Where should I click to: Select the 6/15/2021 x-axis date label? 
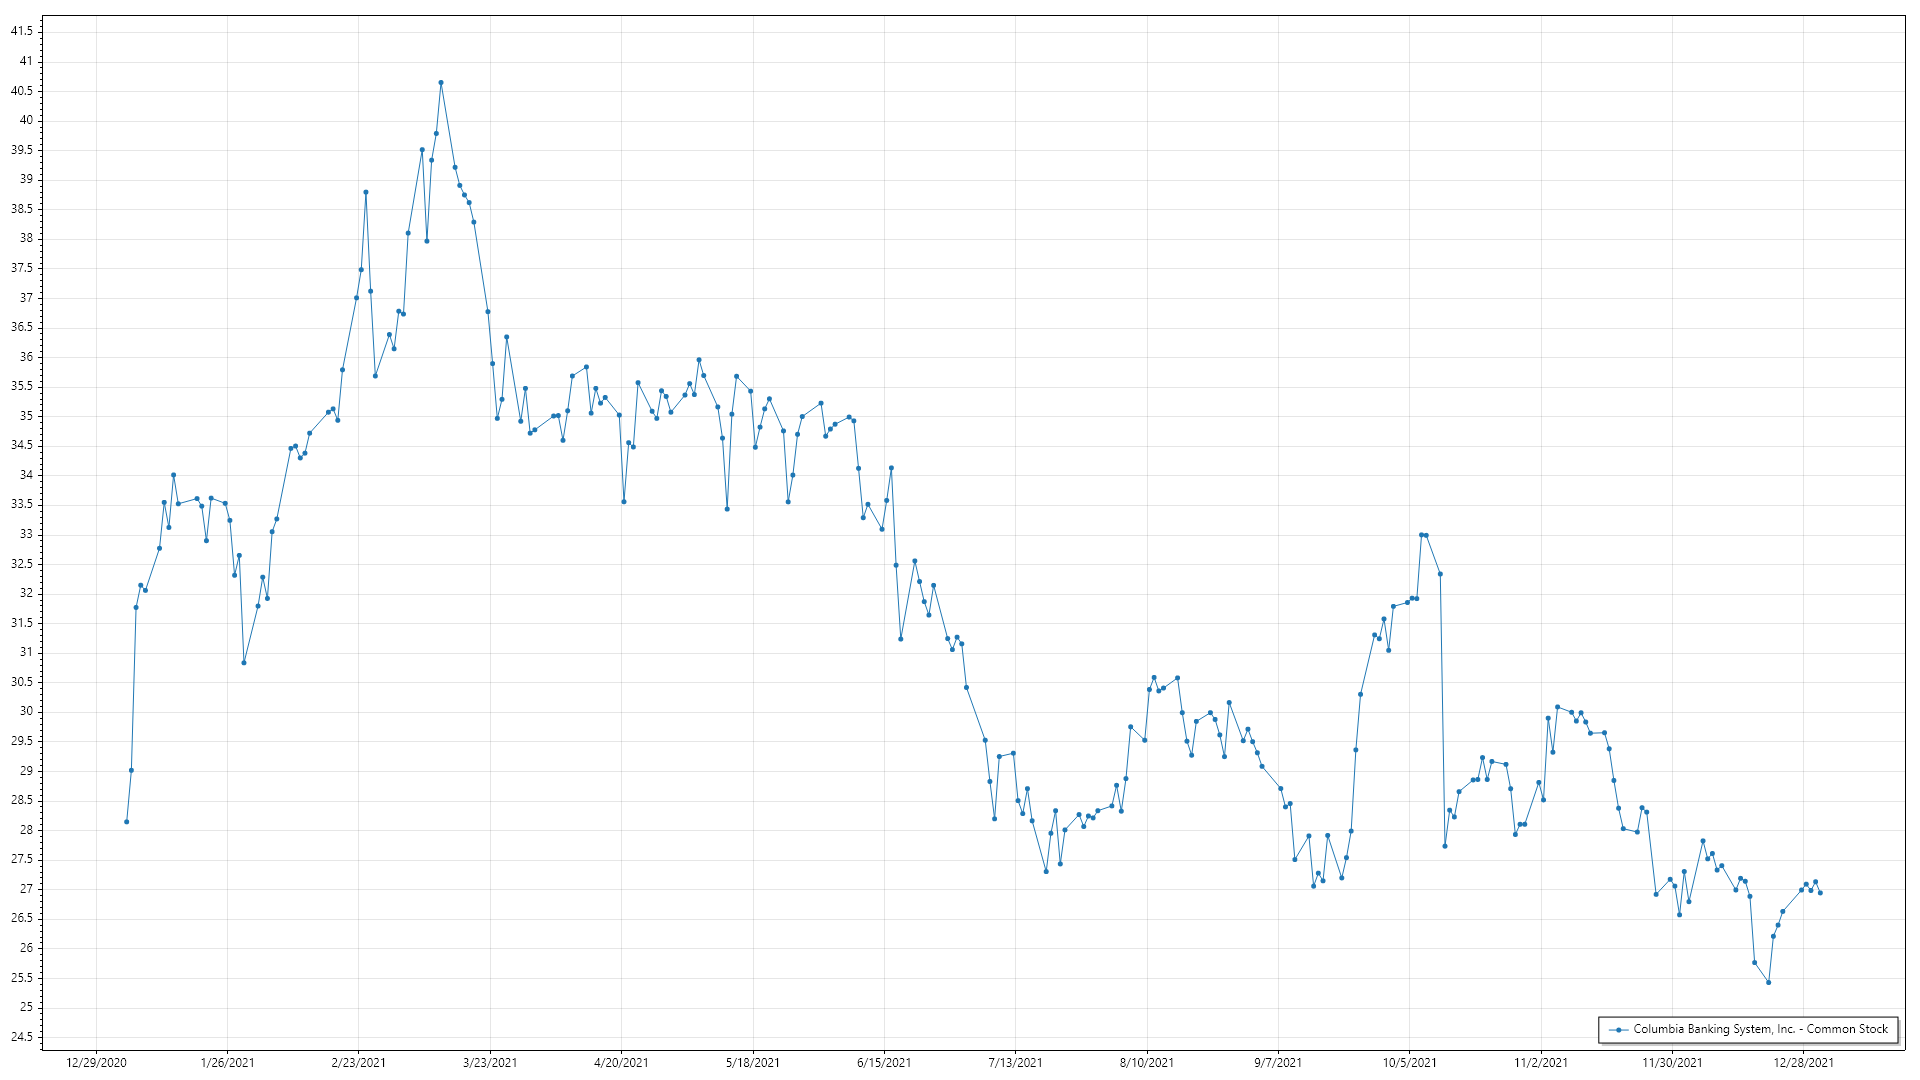click(x=884, y=1062)
